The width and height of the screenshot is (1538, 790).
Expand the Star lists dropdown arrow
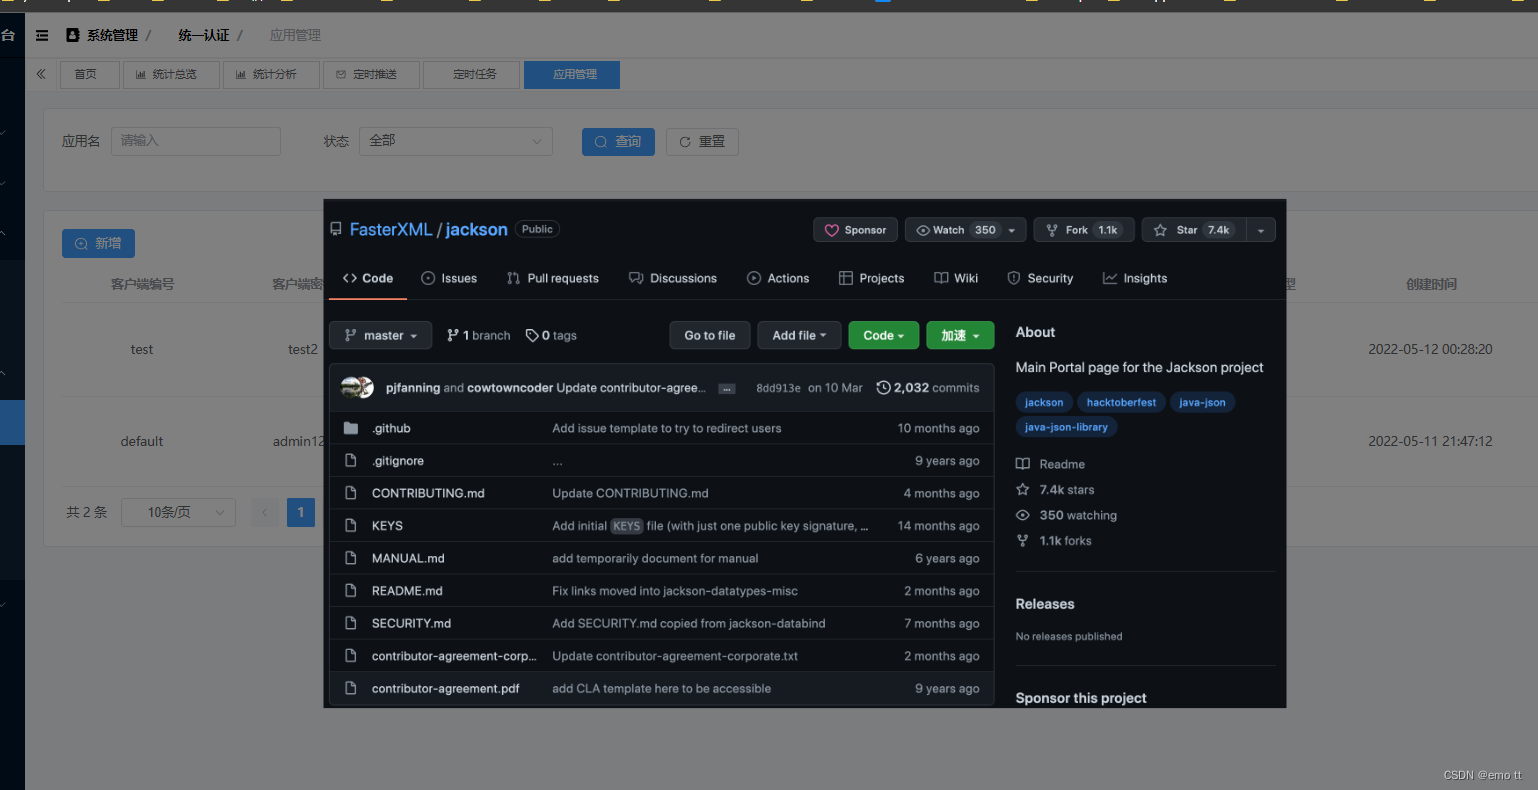tap(1261, 230)
